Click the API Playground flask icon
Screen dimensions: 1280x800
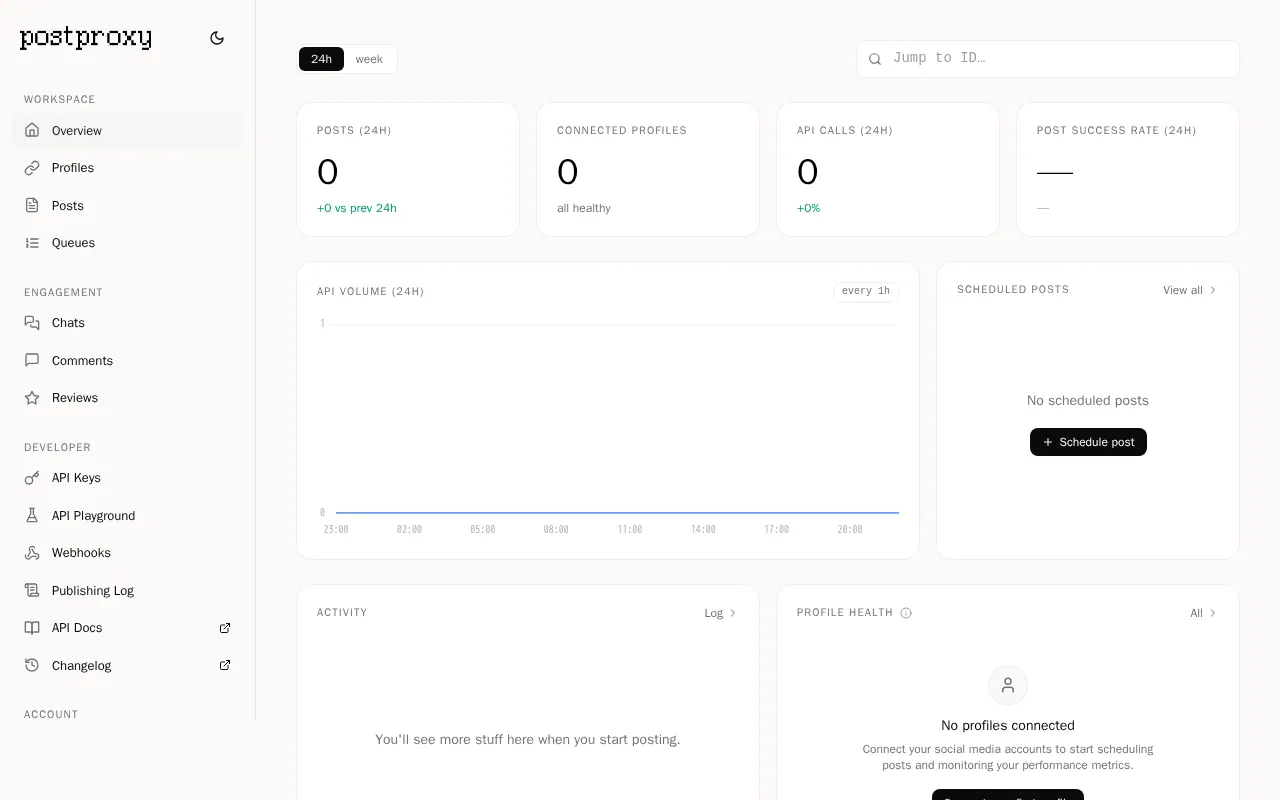(32, 515)
